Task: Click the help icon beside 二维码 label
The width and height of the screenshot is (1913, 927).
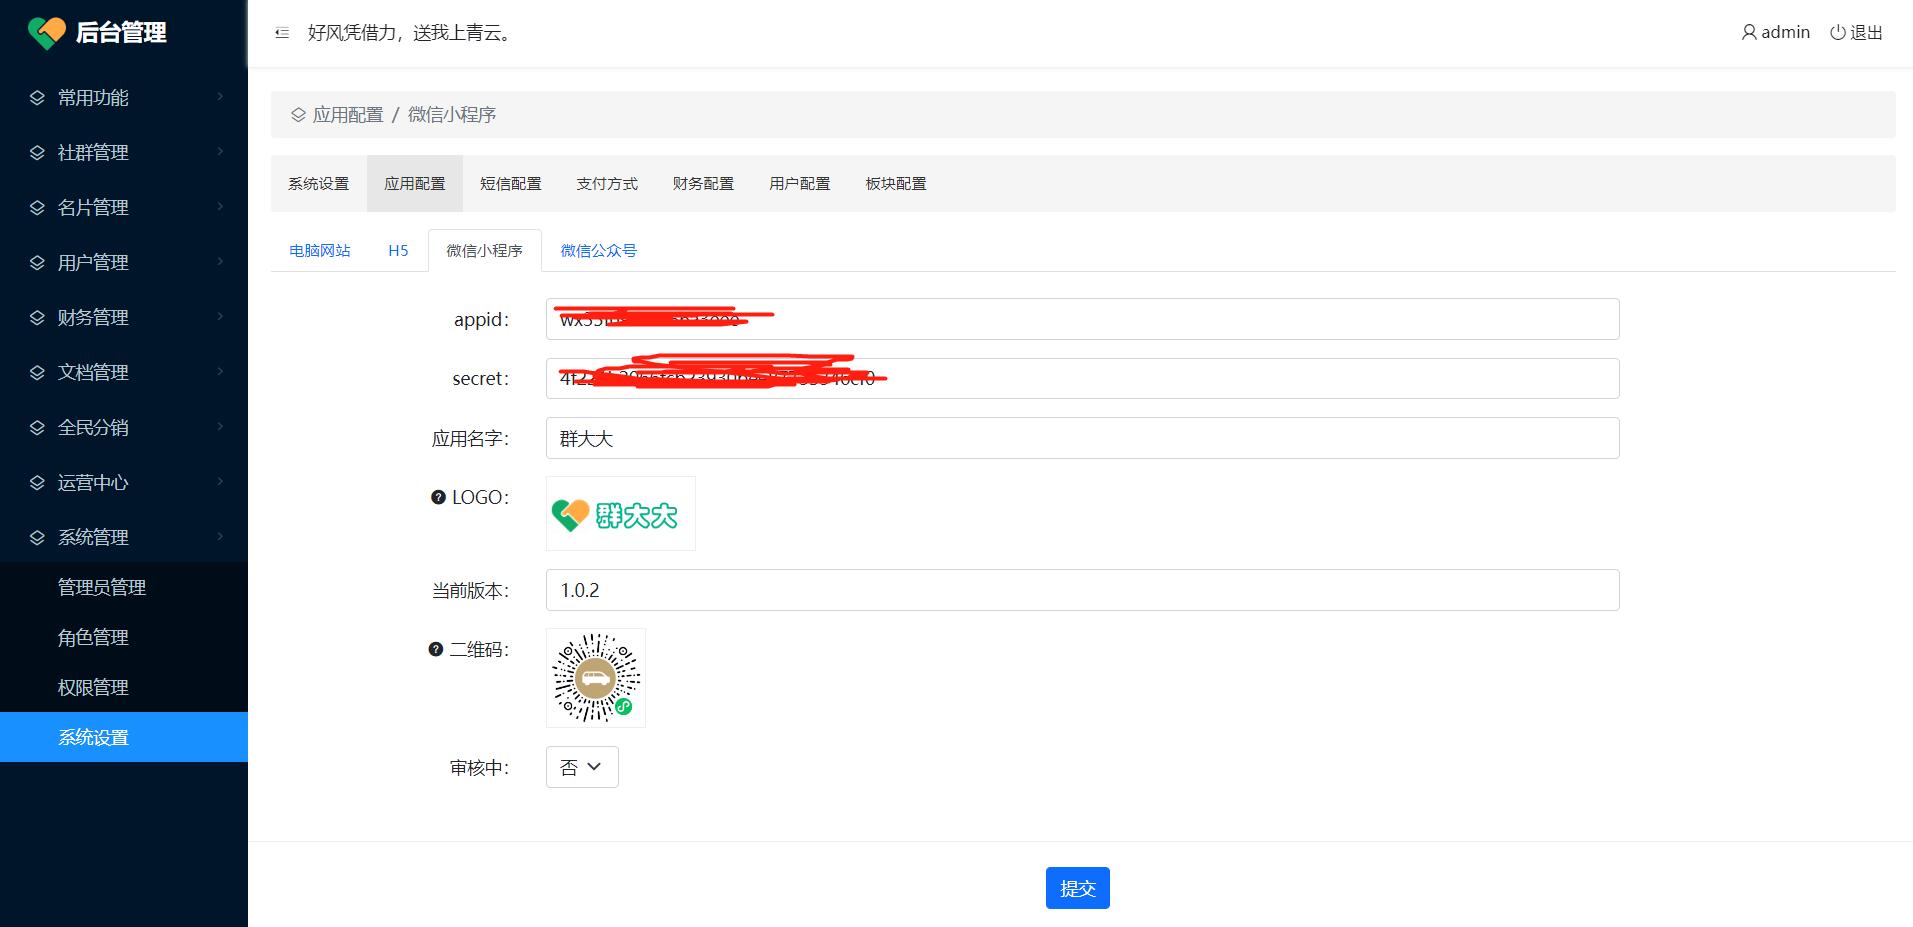Action: click(435, 649)
